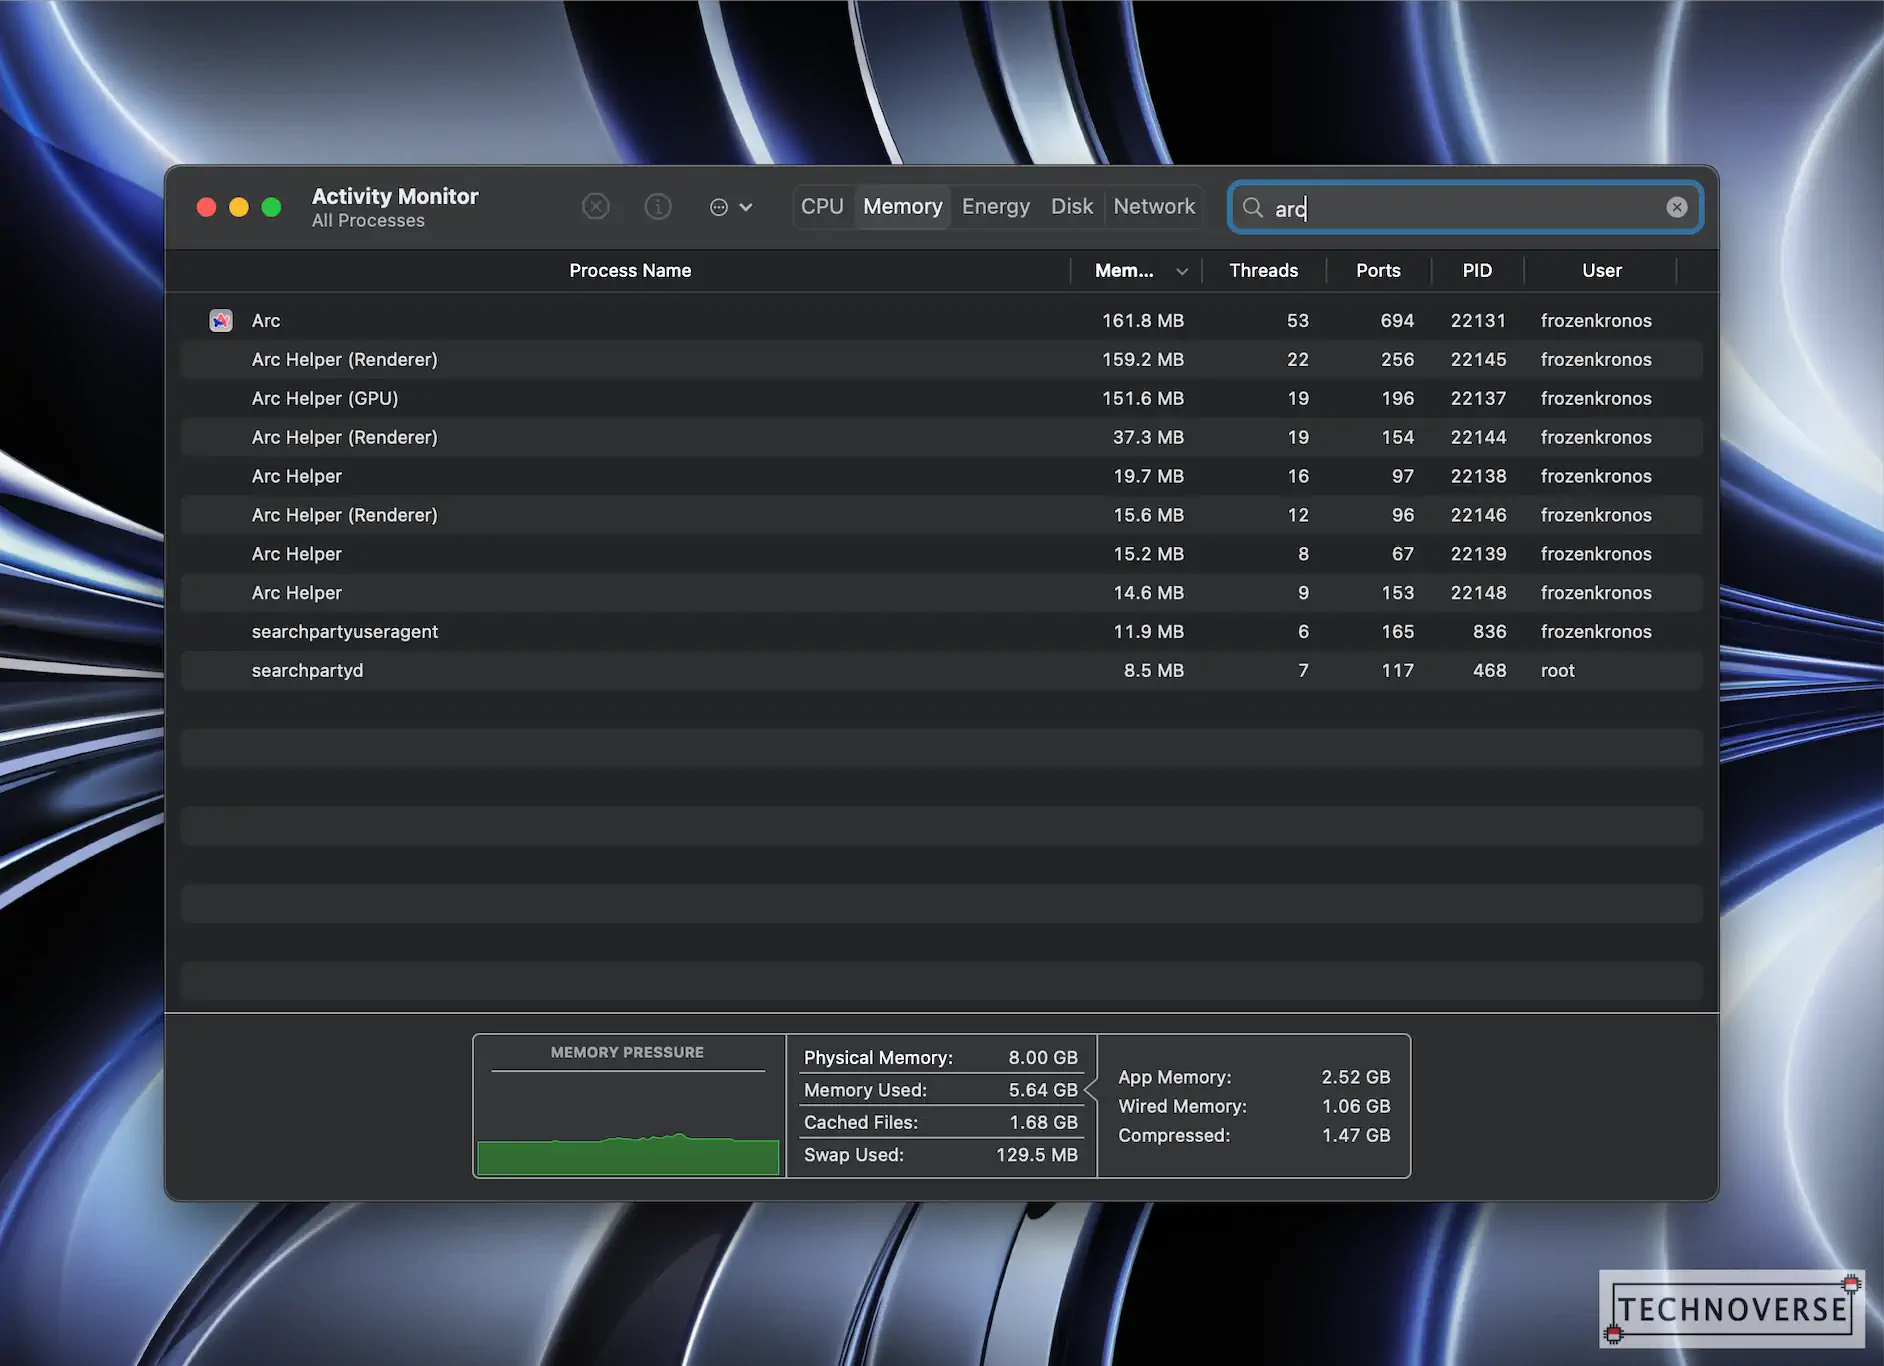Click the Compressed 1.47 GB entry
Screen dimensions: 1884x1366
1254,1135
